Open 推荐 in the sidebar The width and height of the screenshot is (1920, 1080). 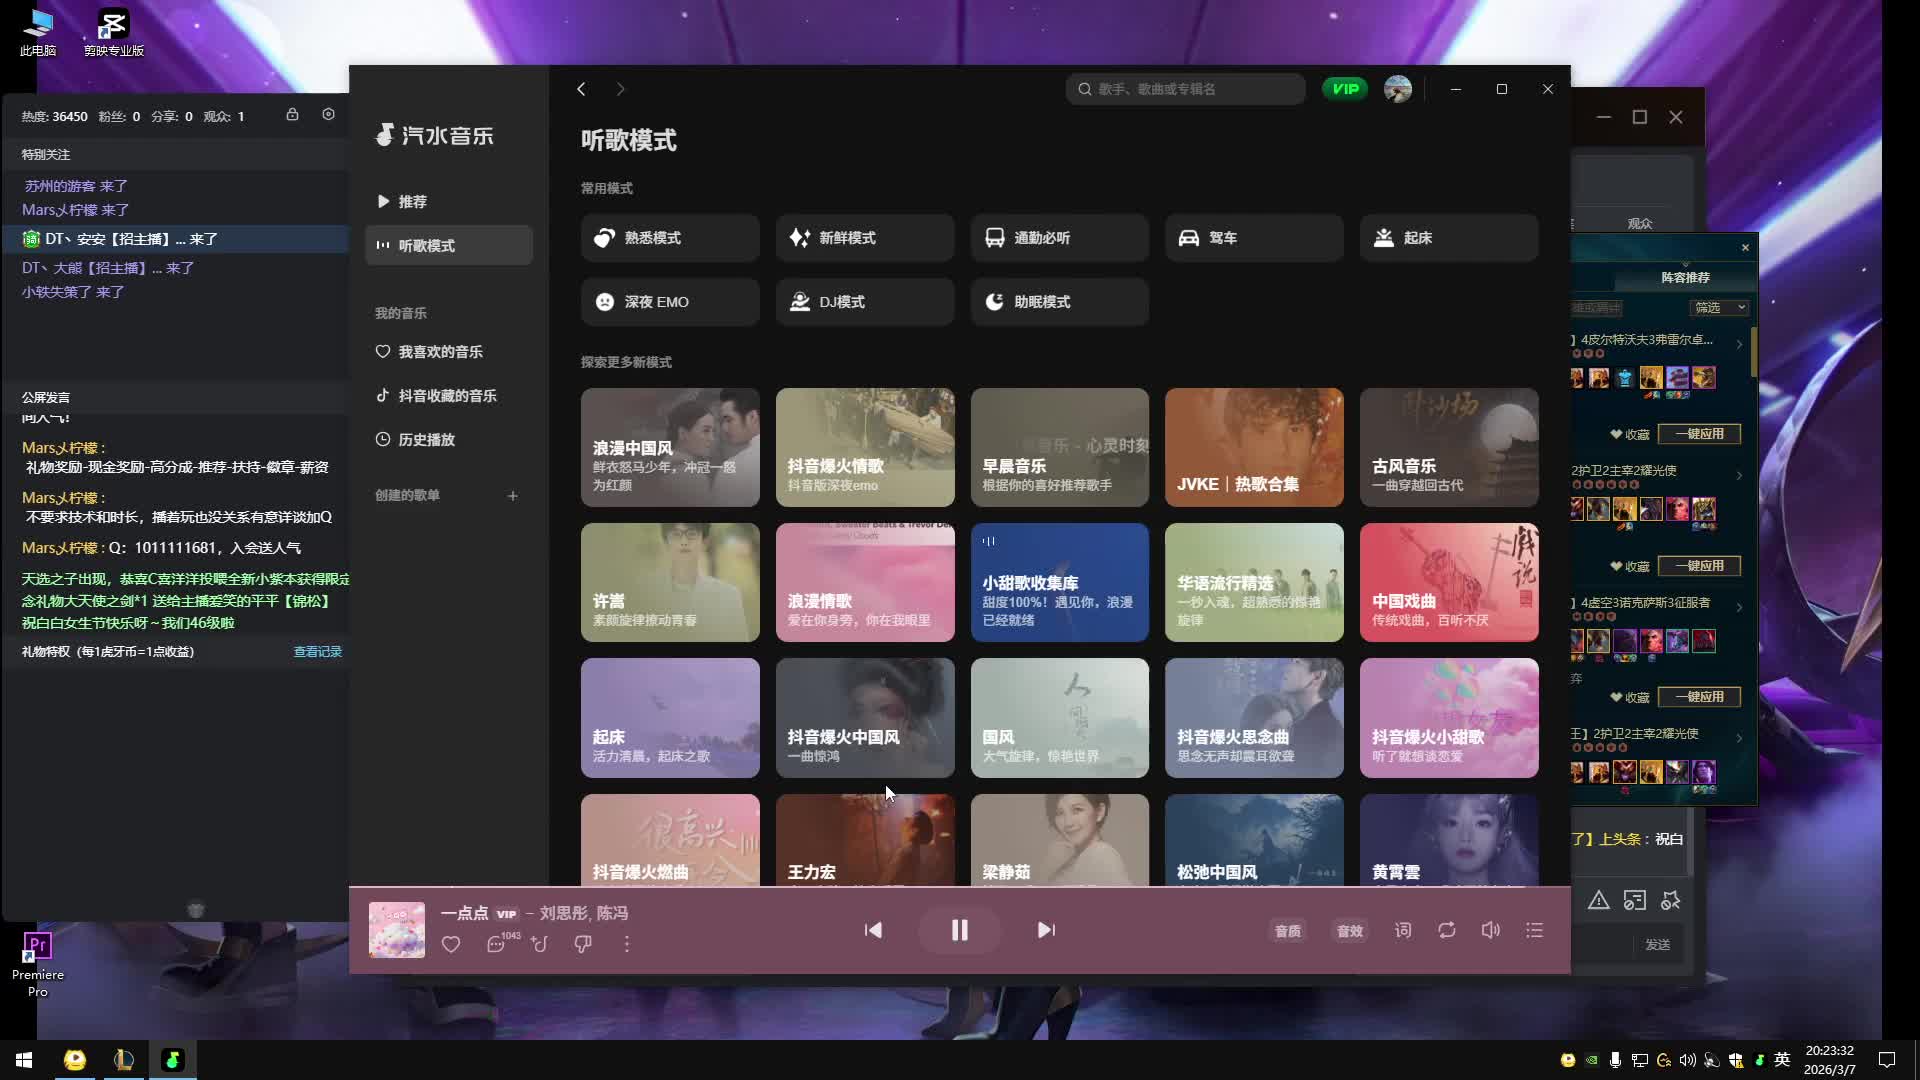coord(413,202)
